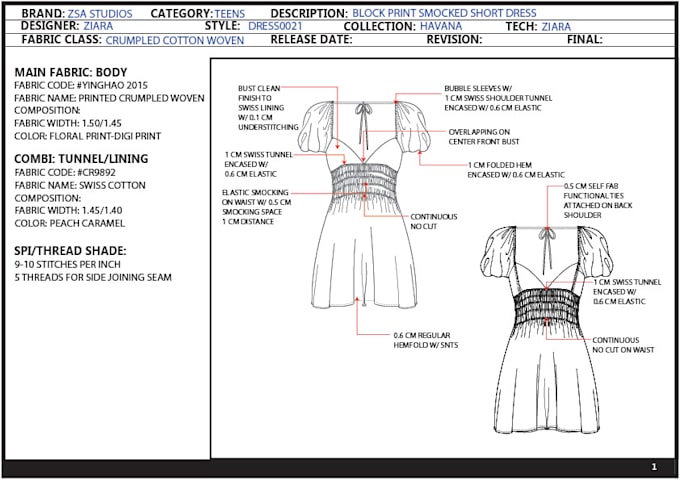This screenshot has height=481, width=680.
Task: Click FABRIC NAME: SWISS COTTON line
Action: (80, 186)
